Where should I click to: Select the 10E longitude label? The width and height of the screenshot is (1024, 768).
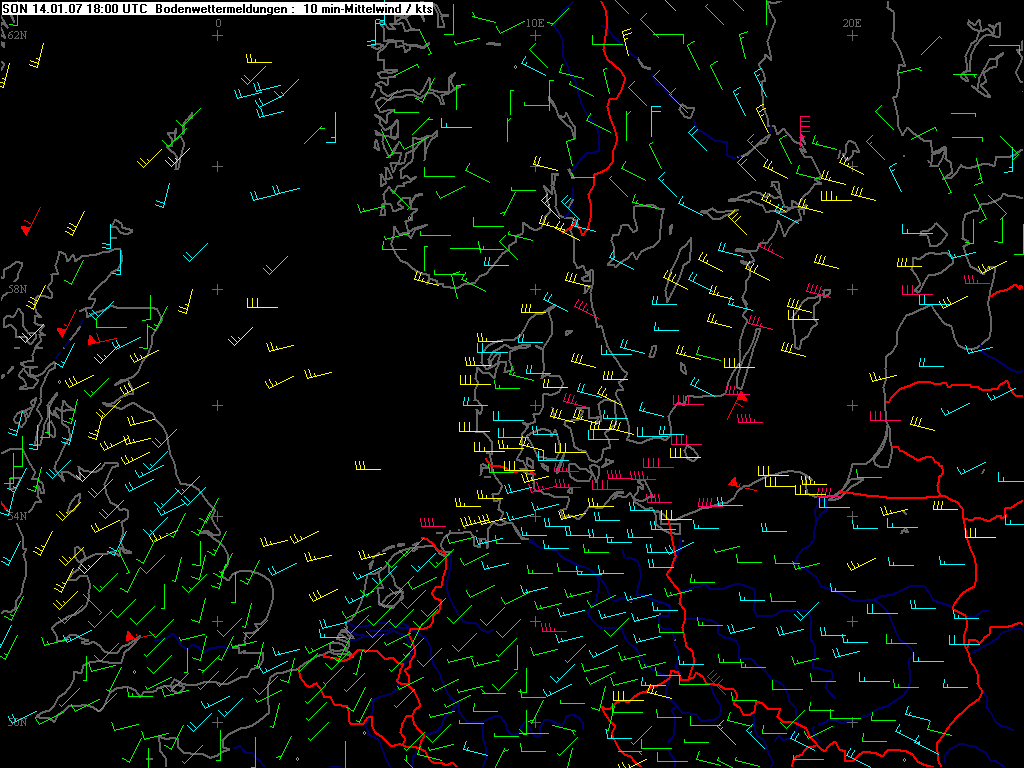point(535,22)
